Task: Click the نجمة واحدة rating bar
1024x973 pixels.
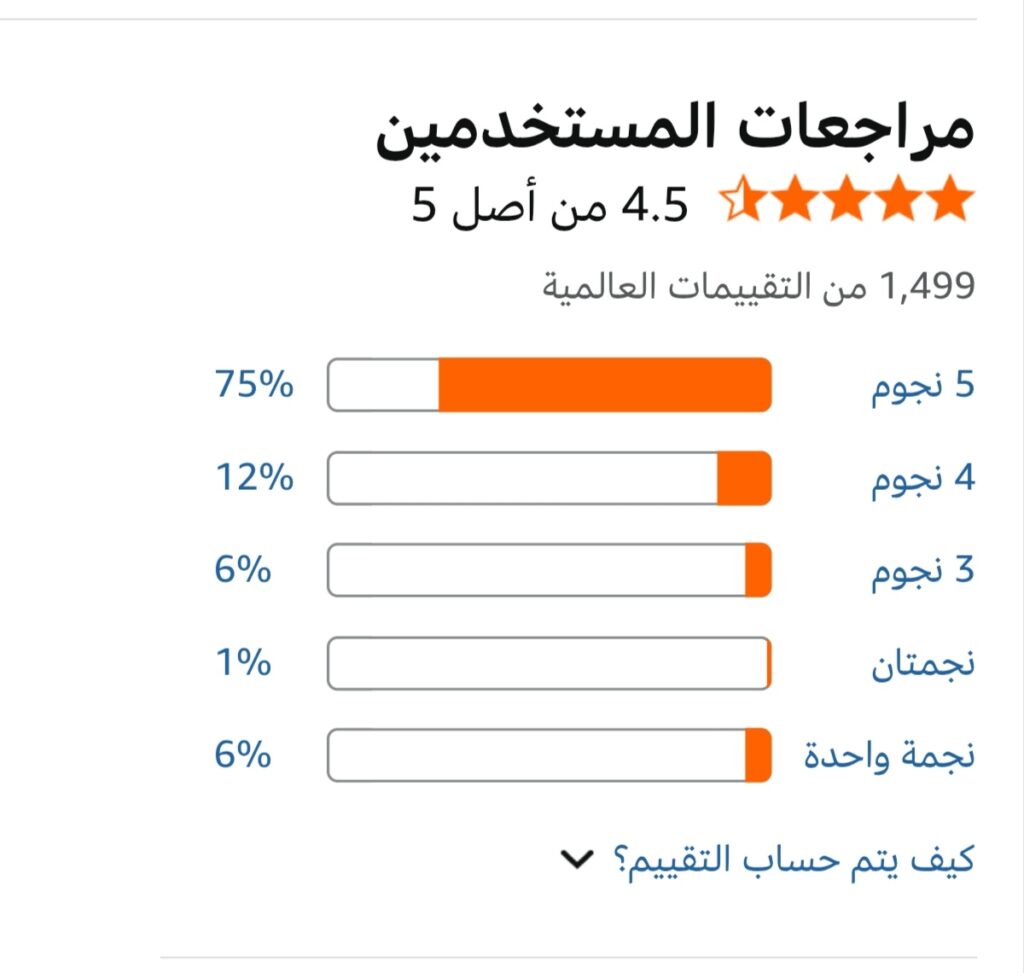Action: click(x=548, y=755)
